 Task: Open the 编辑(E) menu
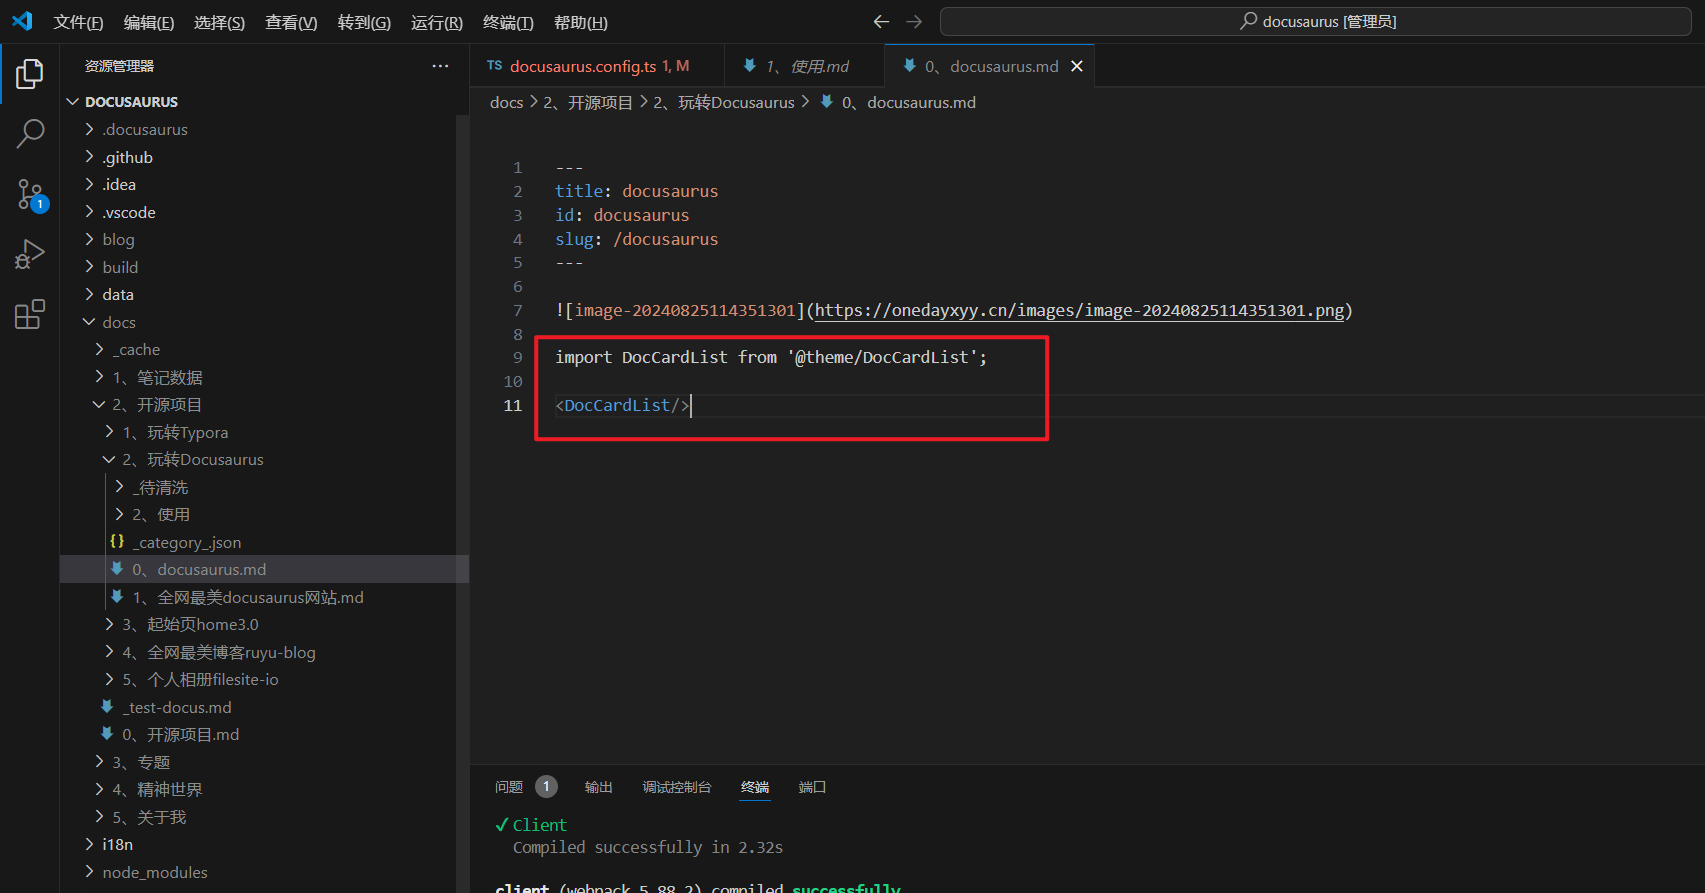click(149, 22)
